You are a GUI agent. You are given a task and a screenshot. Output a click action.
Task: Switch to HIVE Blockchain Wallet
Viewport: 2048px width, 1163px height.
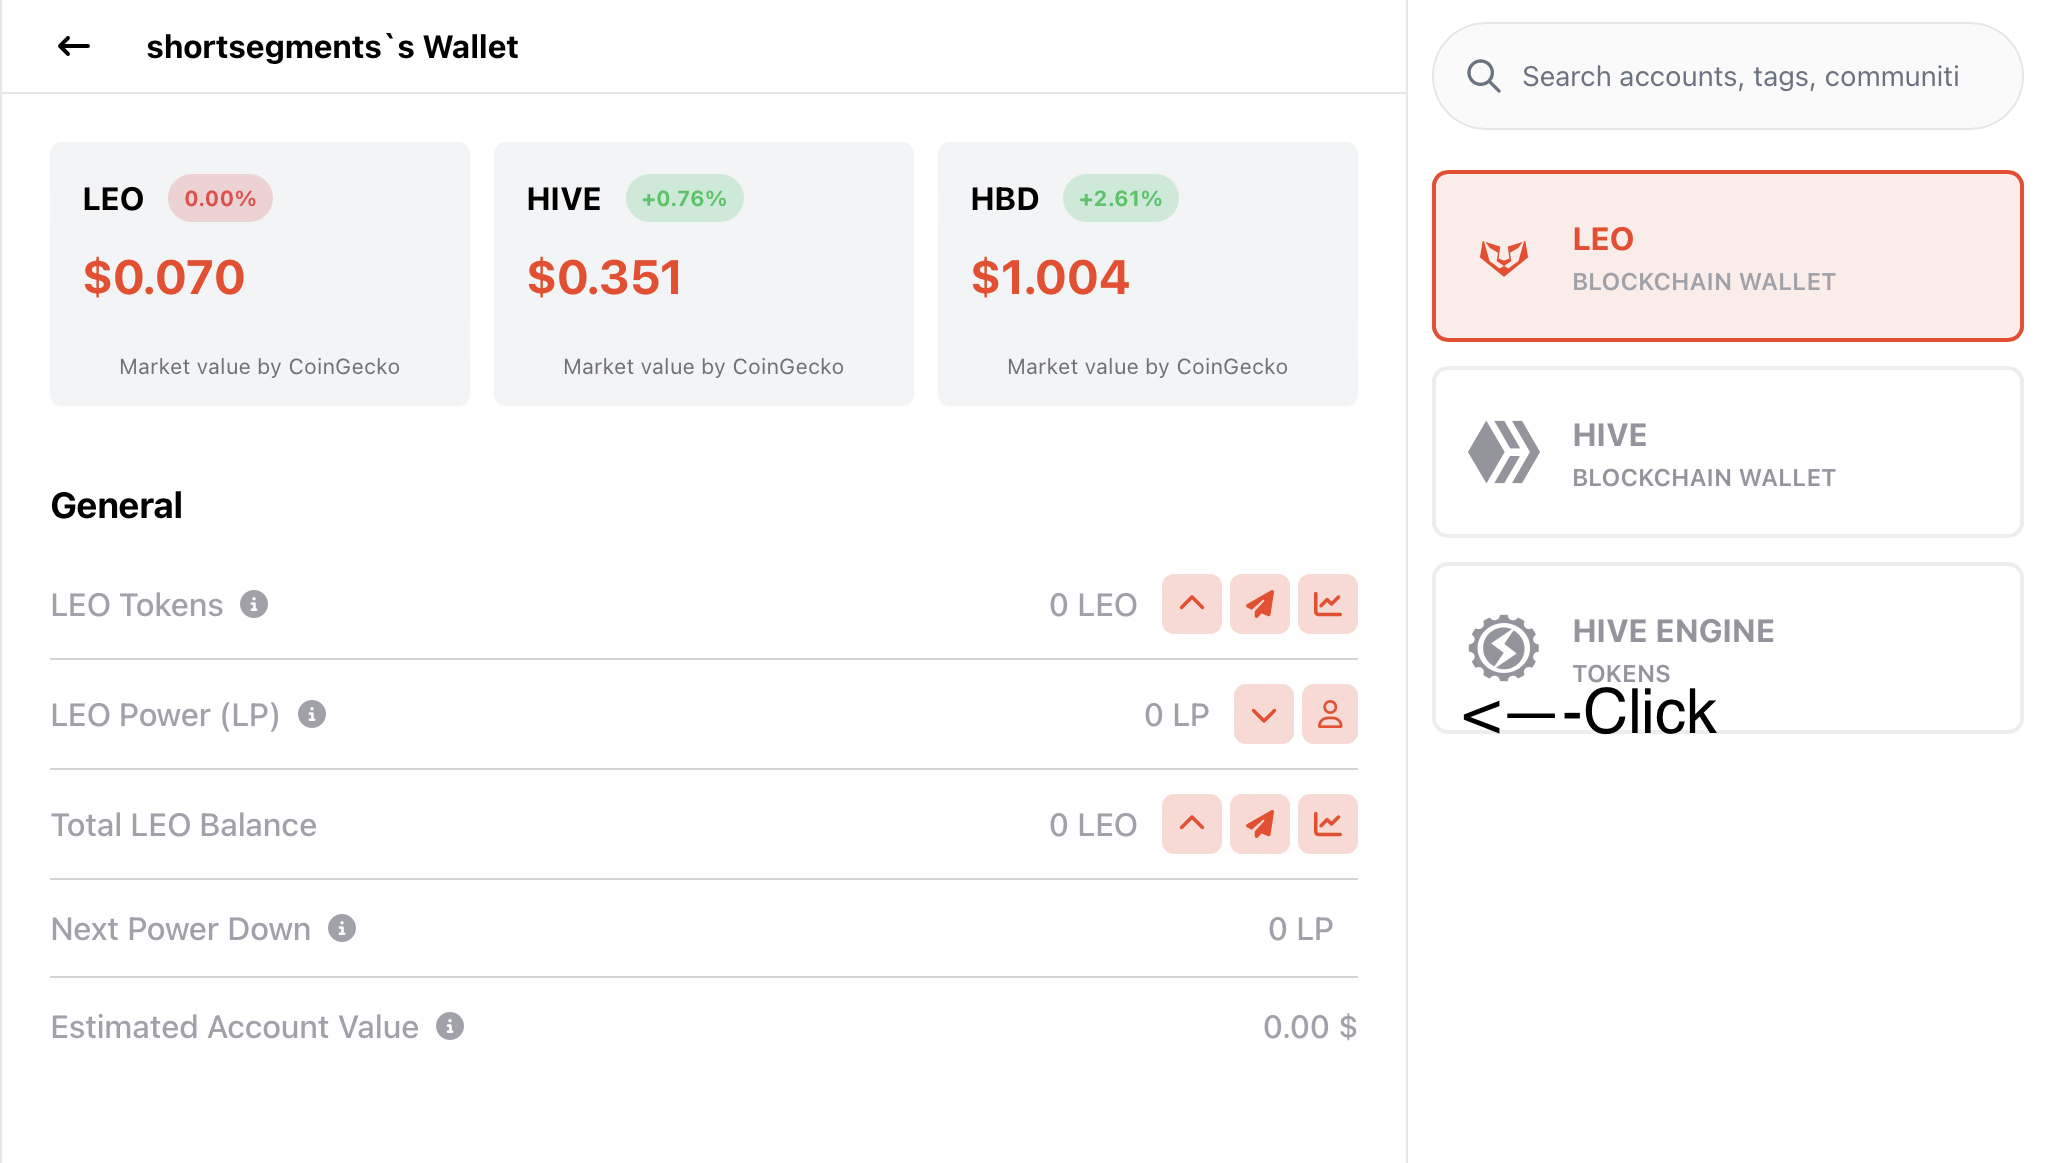pyautogui.click(x=1728, y=452)
